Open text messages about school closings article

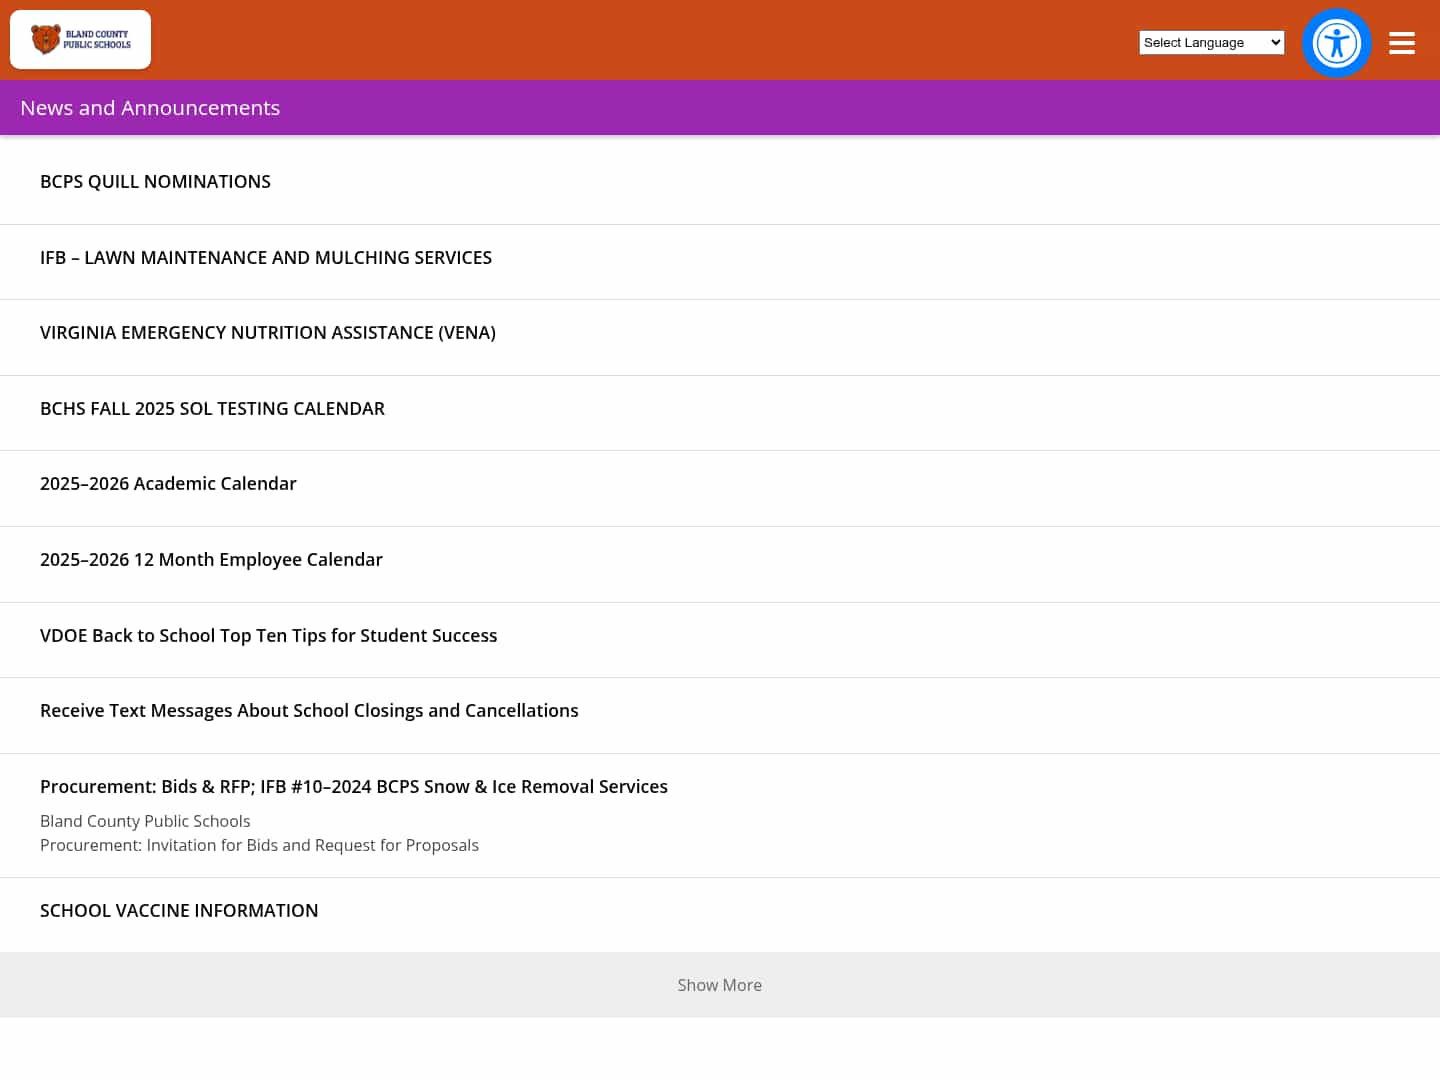click(309, 711)
